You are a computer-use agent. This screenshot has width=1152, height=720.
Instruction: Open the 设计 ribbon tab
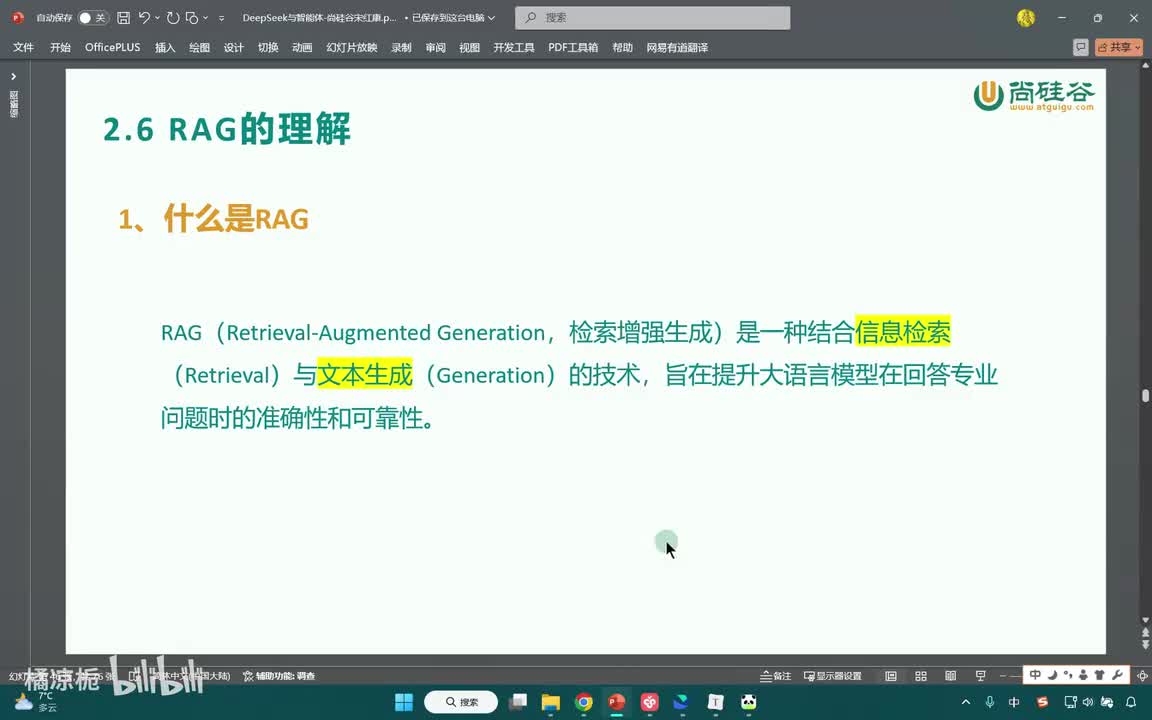pos(234,47)
